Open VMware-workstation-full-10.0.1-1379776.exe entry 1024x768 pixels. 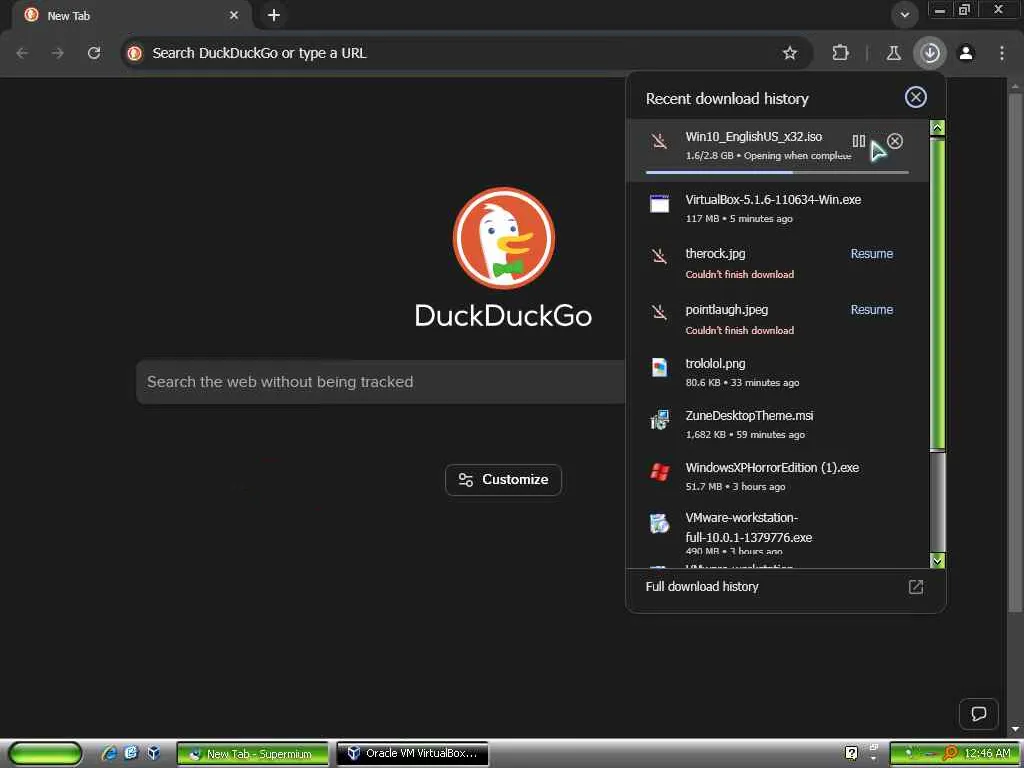click(x=777, y=529)
